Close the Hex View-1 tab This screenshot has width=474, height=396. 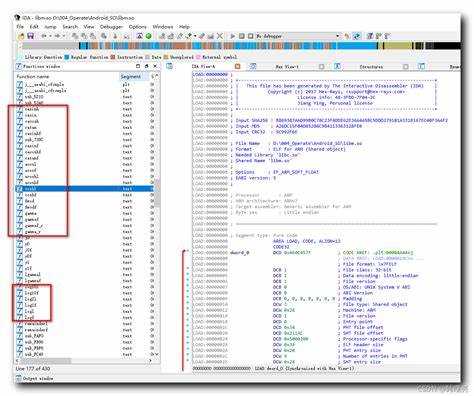321,67
